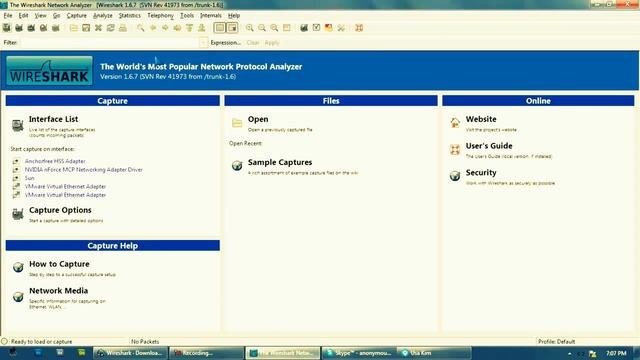Click into the display filter input field
Screen dimensions: 640x360
[110, 42]
